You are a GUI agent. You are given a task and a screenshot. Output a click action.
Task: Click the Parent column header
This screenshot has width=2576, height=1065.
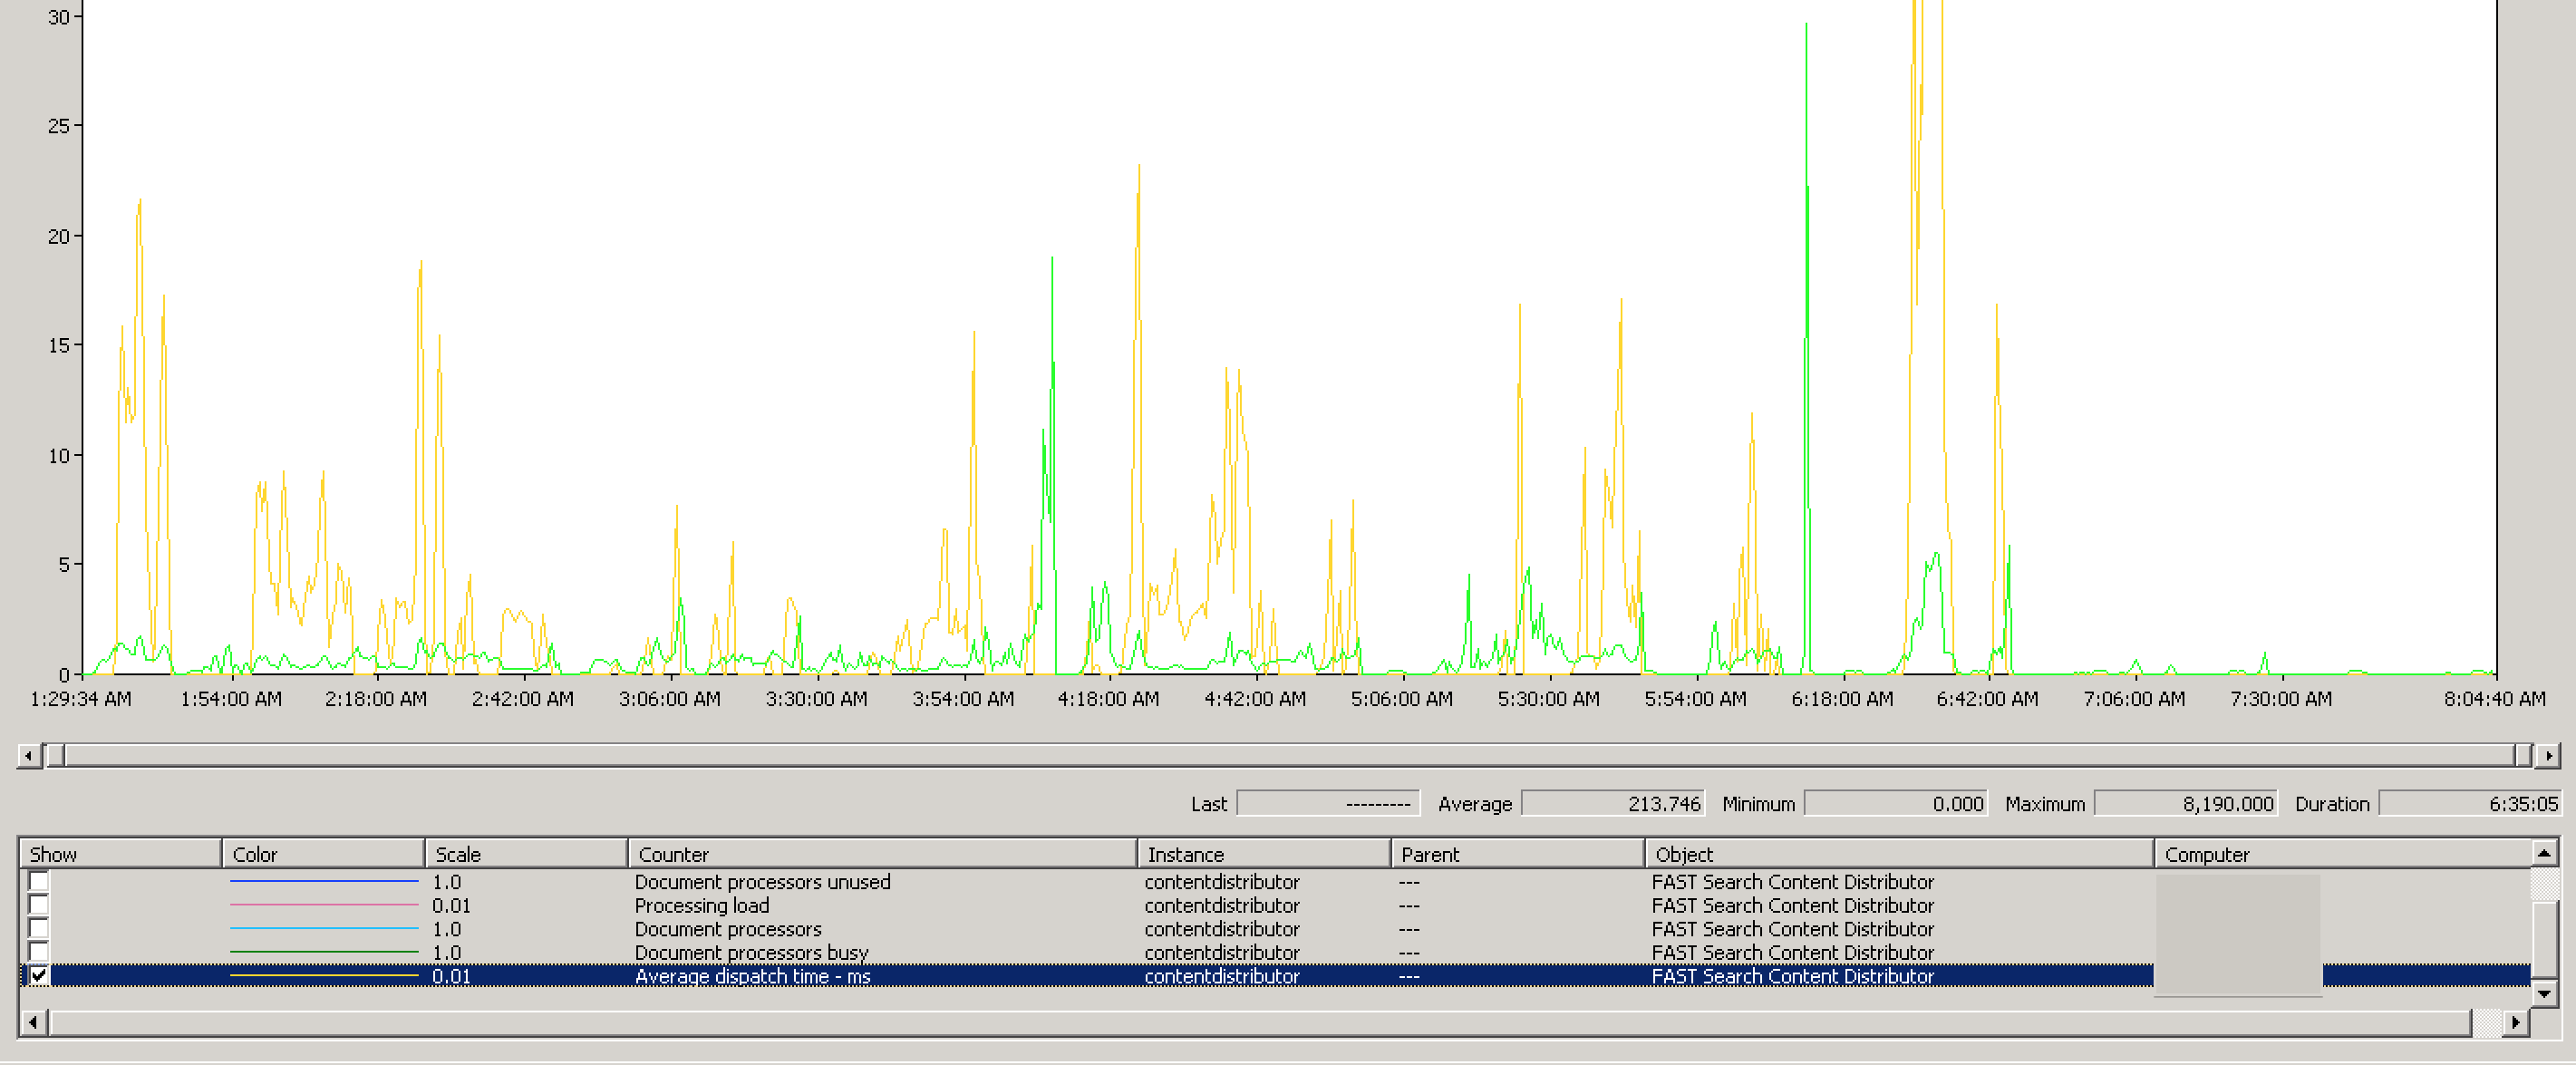coord(1518,854)
